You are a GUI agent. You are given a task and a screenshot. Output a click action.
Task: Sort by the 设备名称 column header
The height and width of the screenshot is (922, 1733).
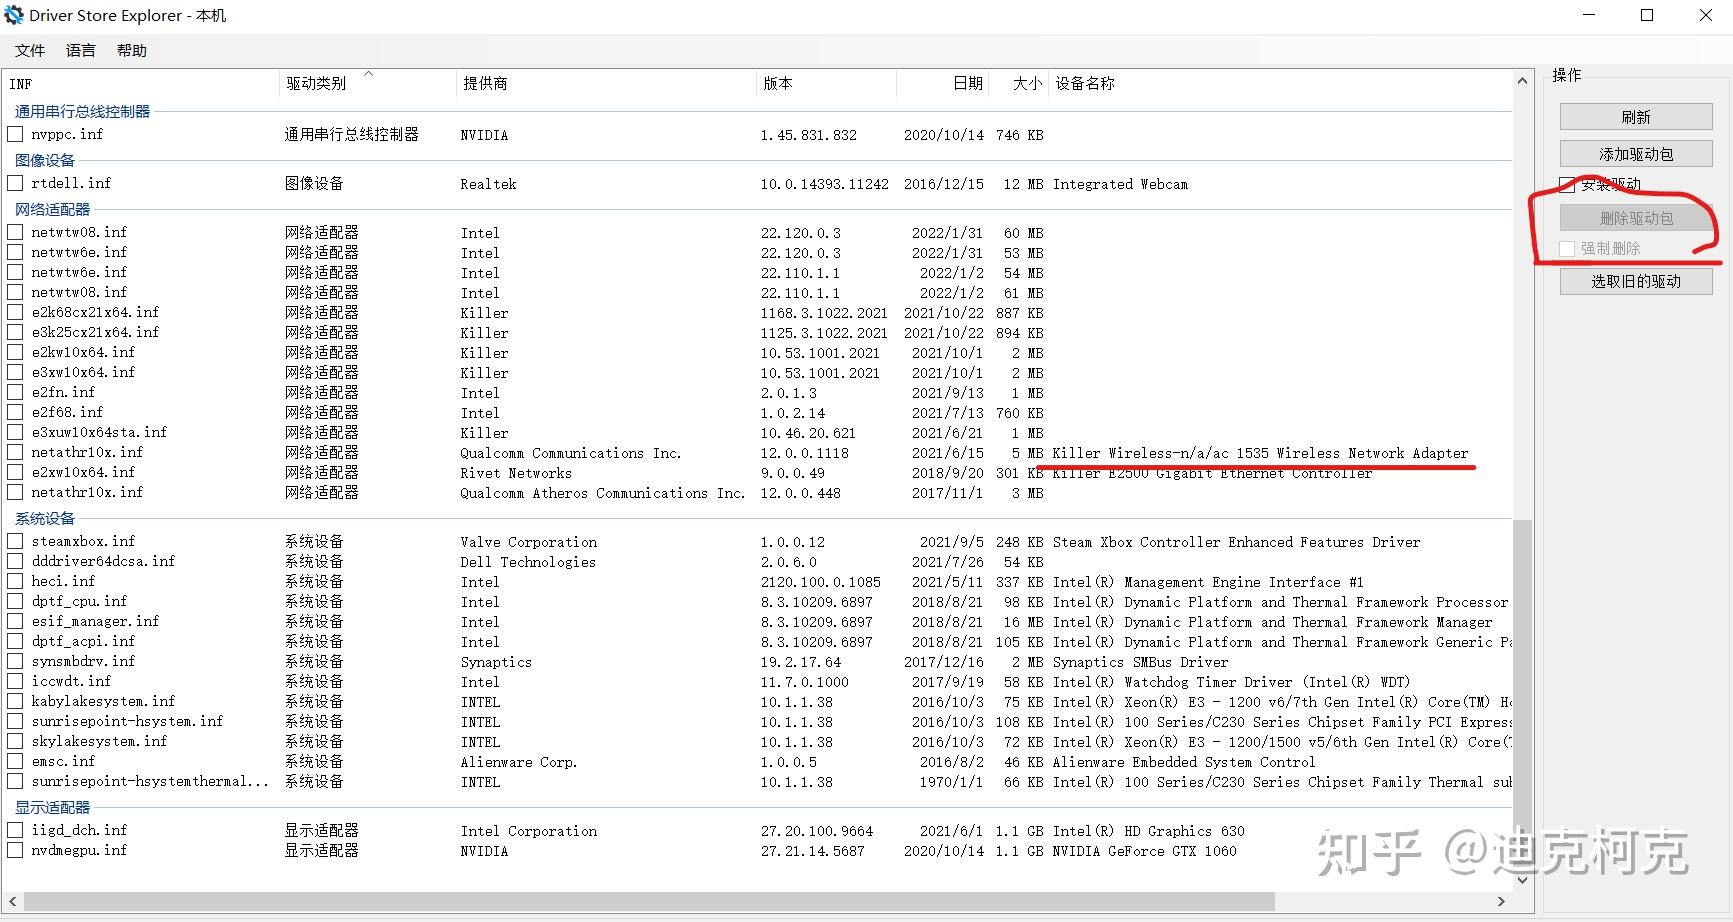point(1280,84)
